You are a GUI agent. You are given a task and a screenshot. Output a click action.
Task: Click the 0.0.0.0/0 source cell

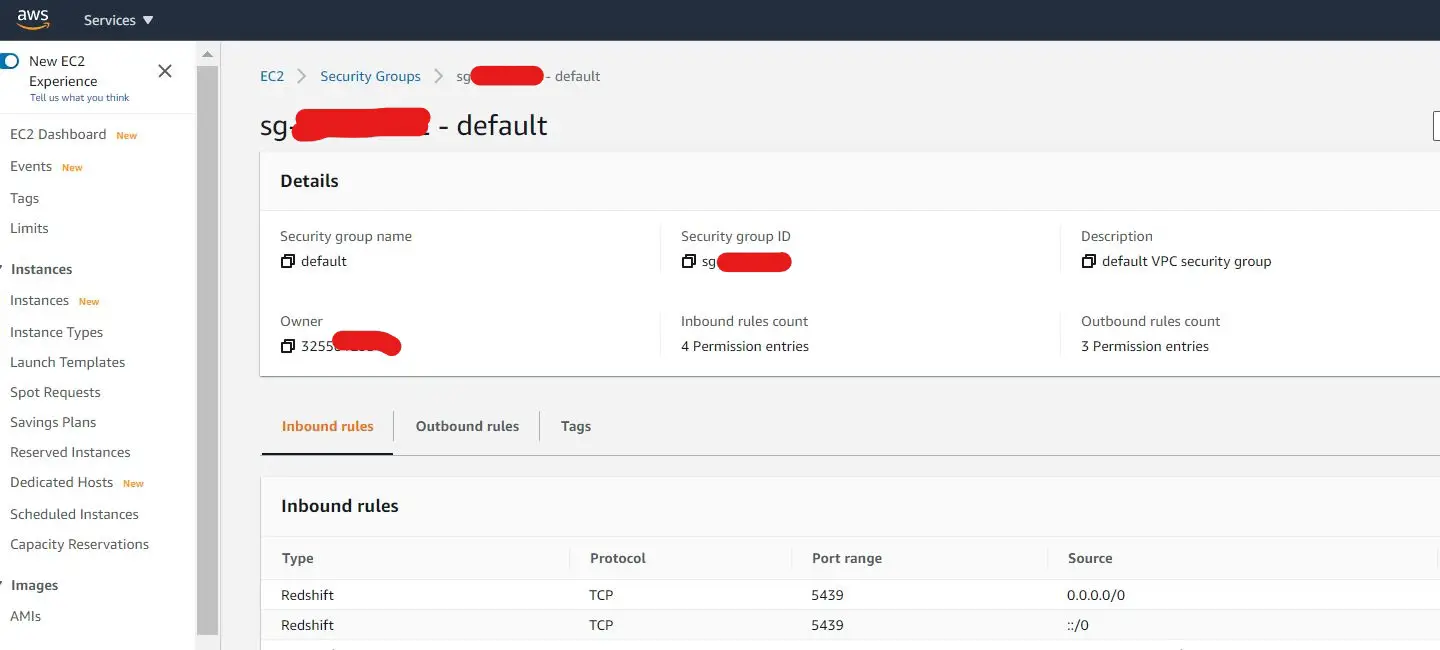coord(1096,595)
